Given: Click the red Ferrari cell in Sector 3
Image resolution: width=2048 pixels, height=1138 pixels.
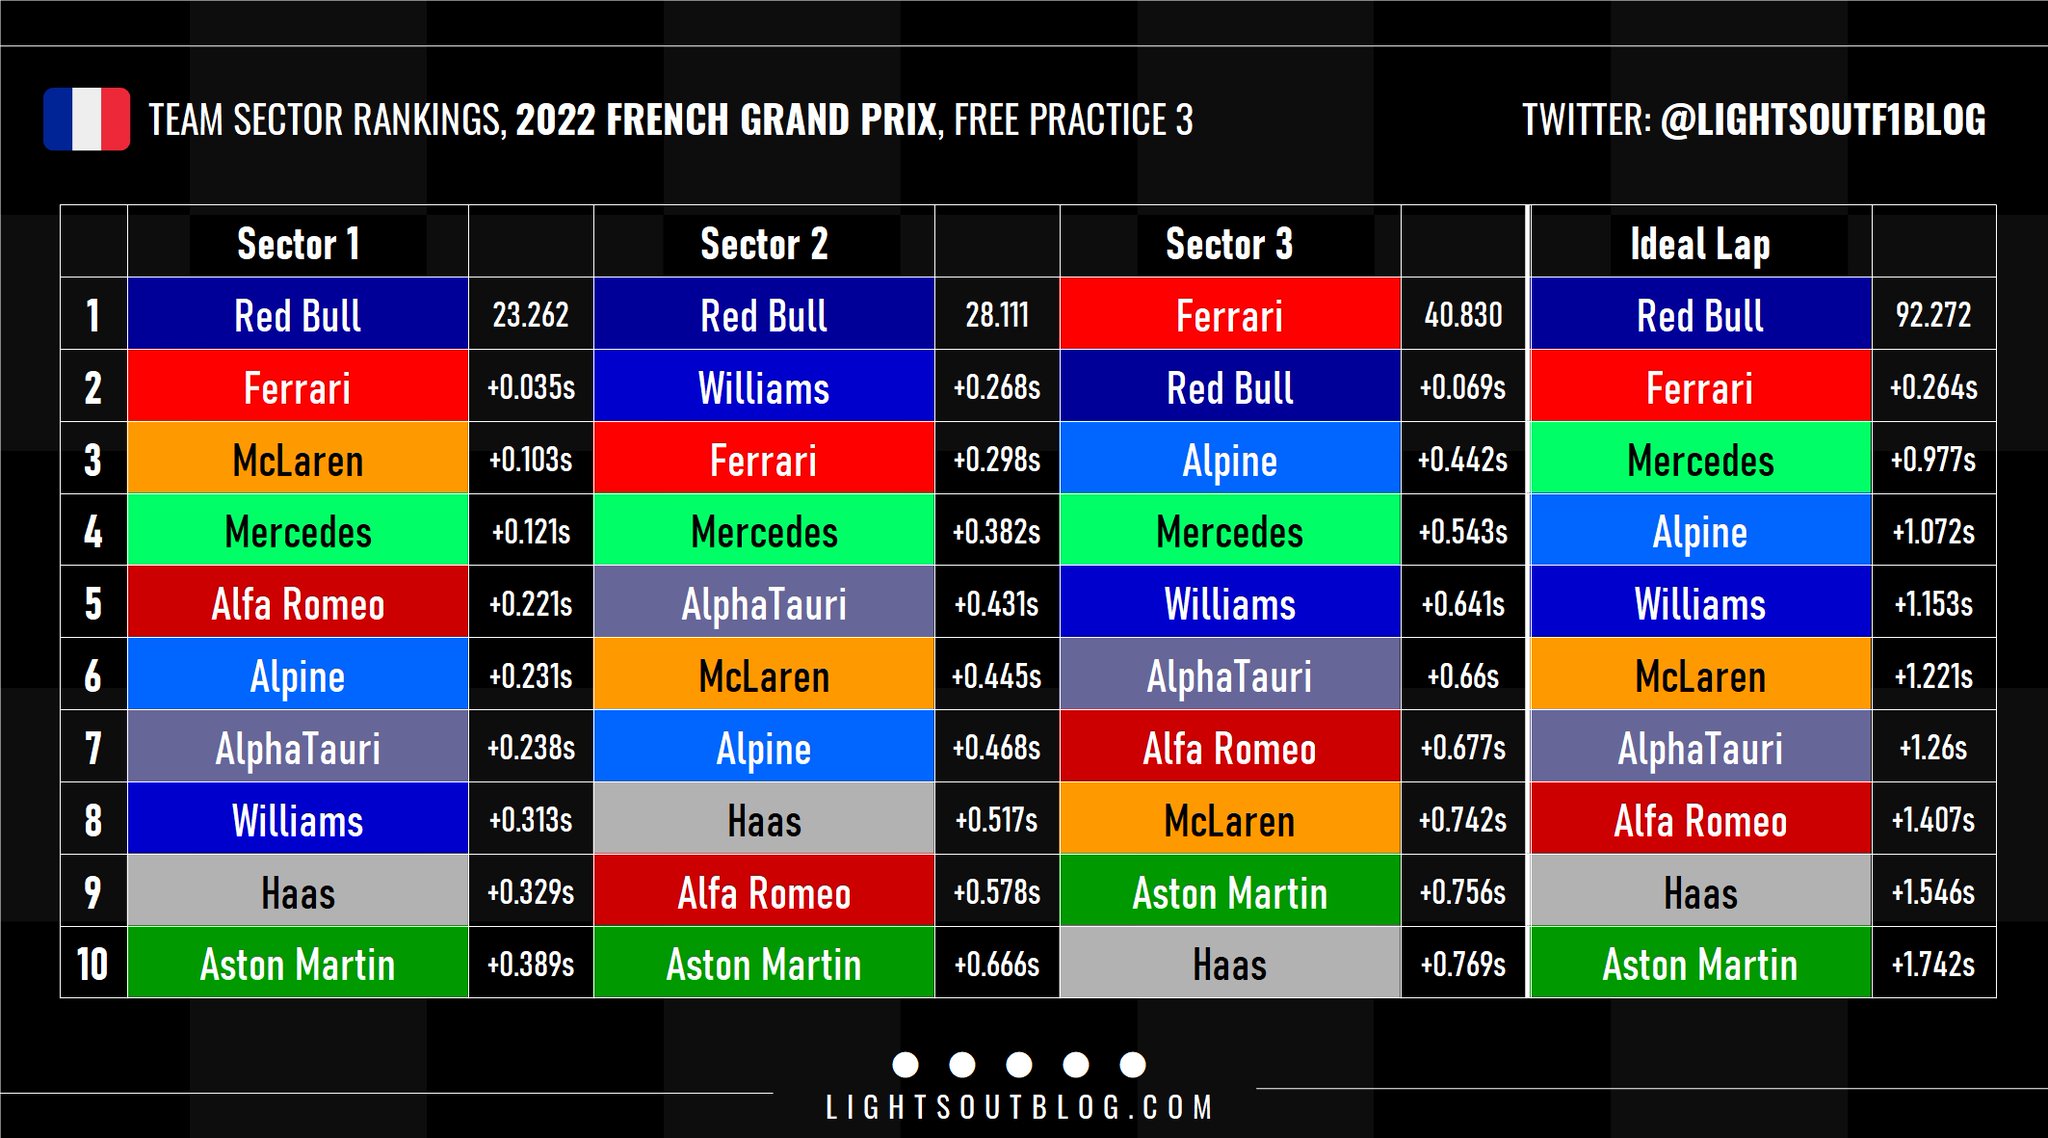Looking at the screenshot, I should pos(1230,315).
